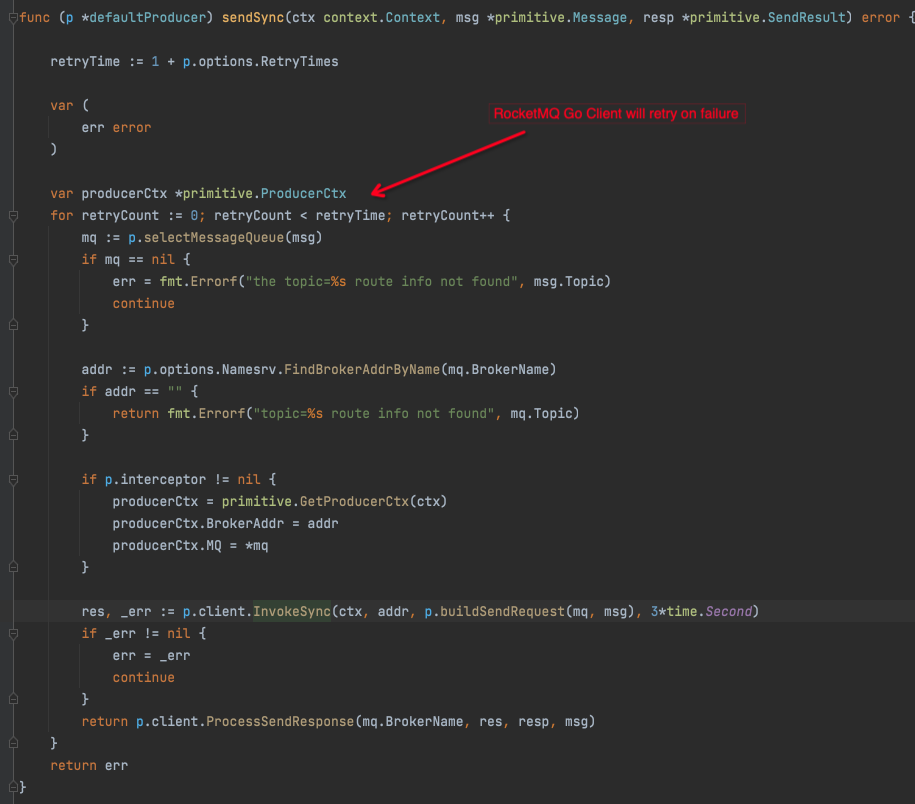The width and height of the screenshot is (915, 804).
Task: Click ProcessSendResponse method call
Action: coord(280,722)
